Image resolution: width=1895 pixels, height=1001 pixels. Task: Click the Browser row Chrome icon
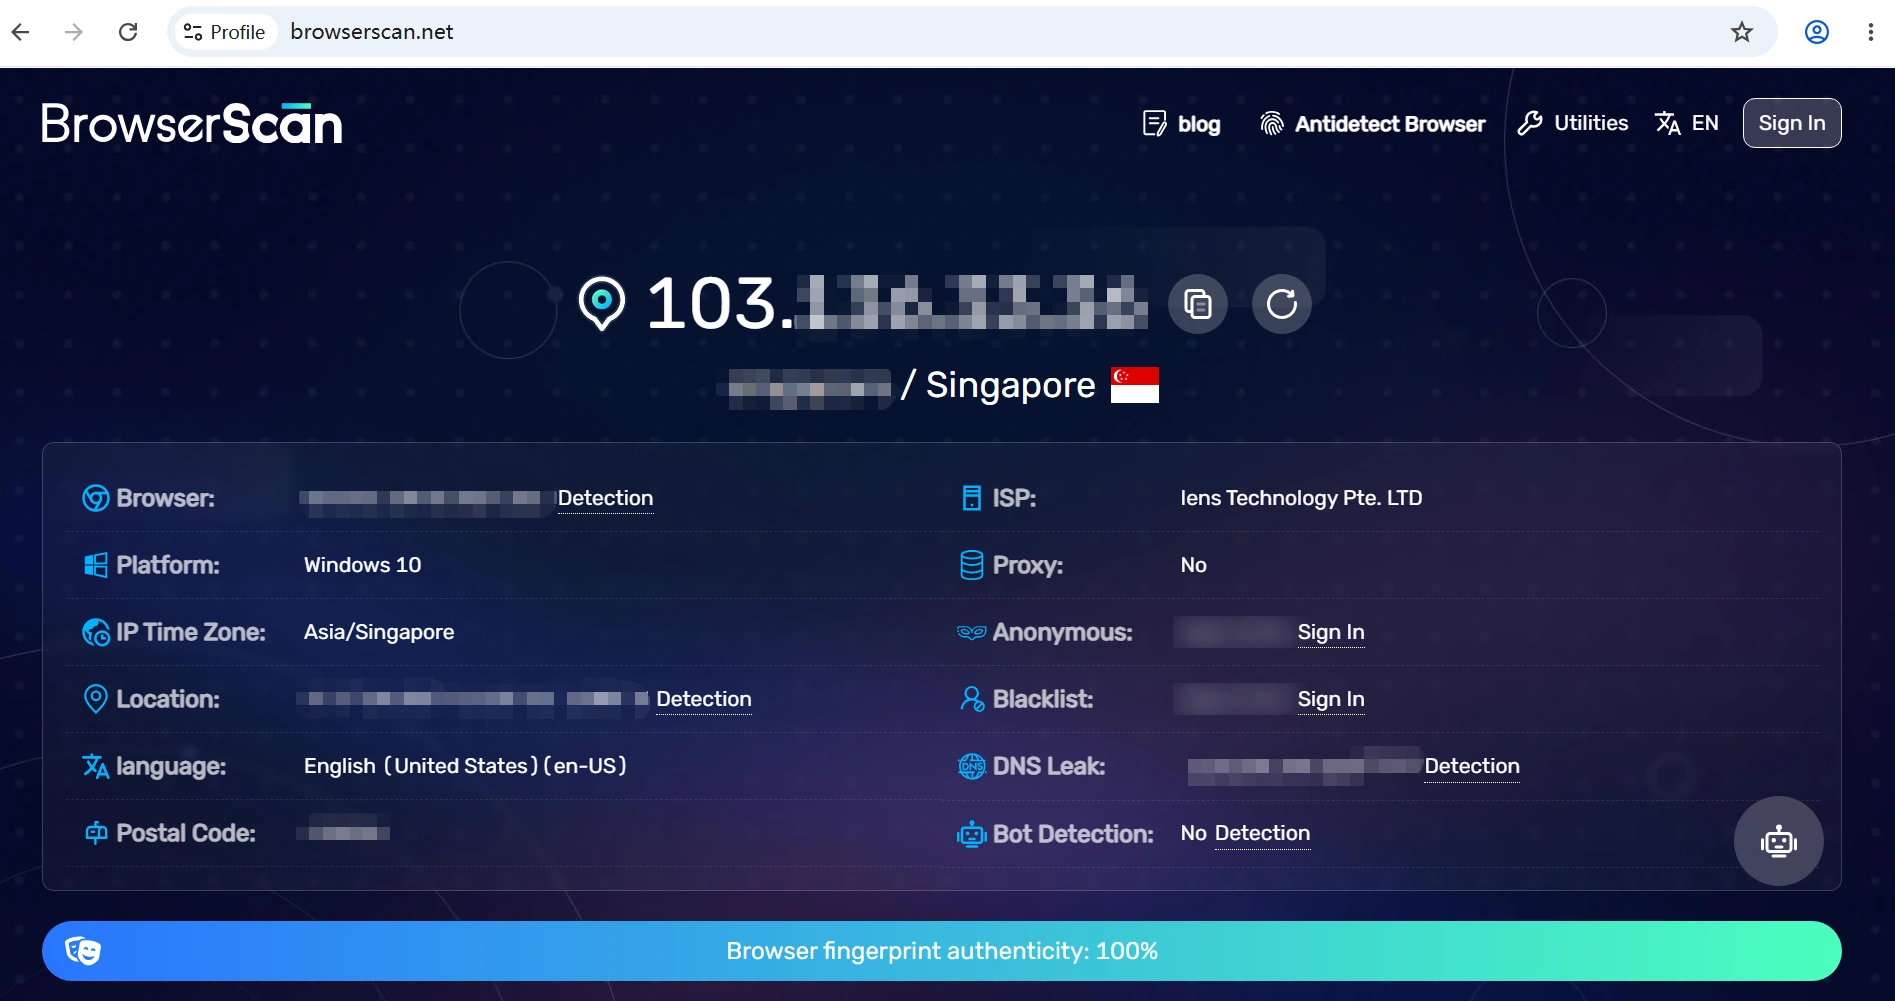tap(96, 498)
